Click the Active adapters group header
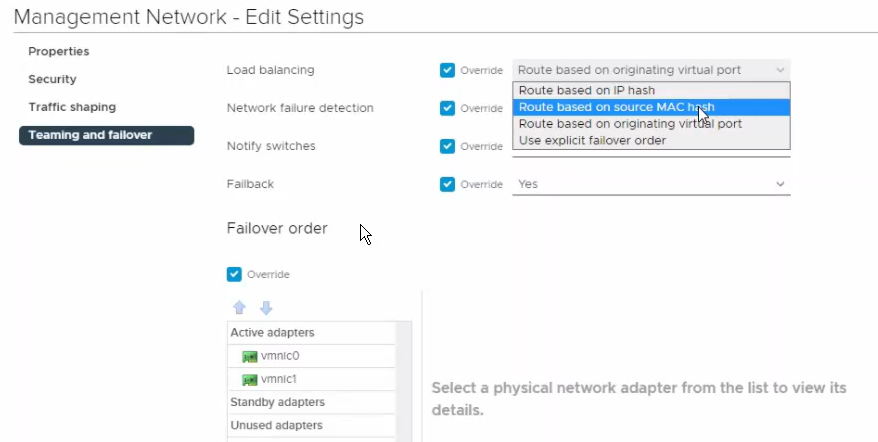This screenshot has height=442, width=878. pyautogui.click(x=311, y=333)
